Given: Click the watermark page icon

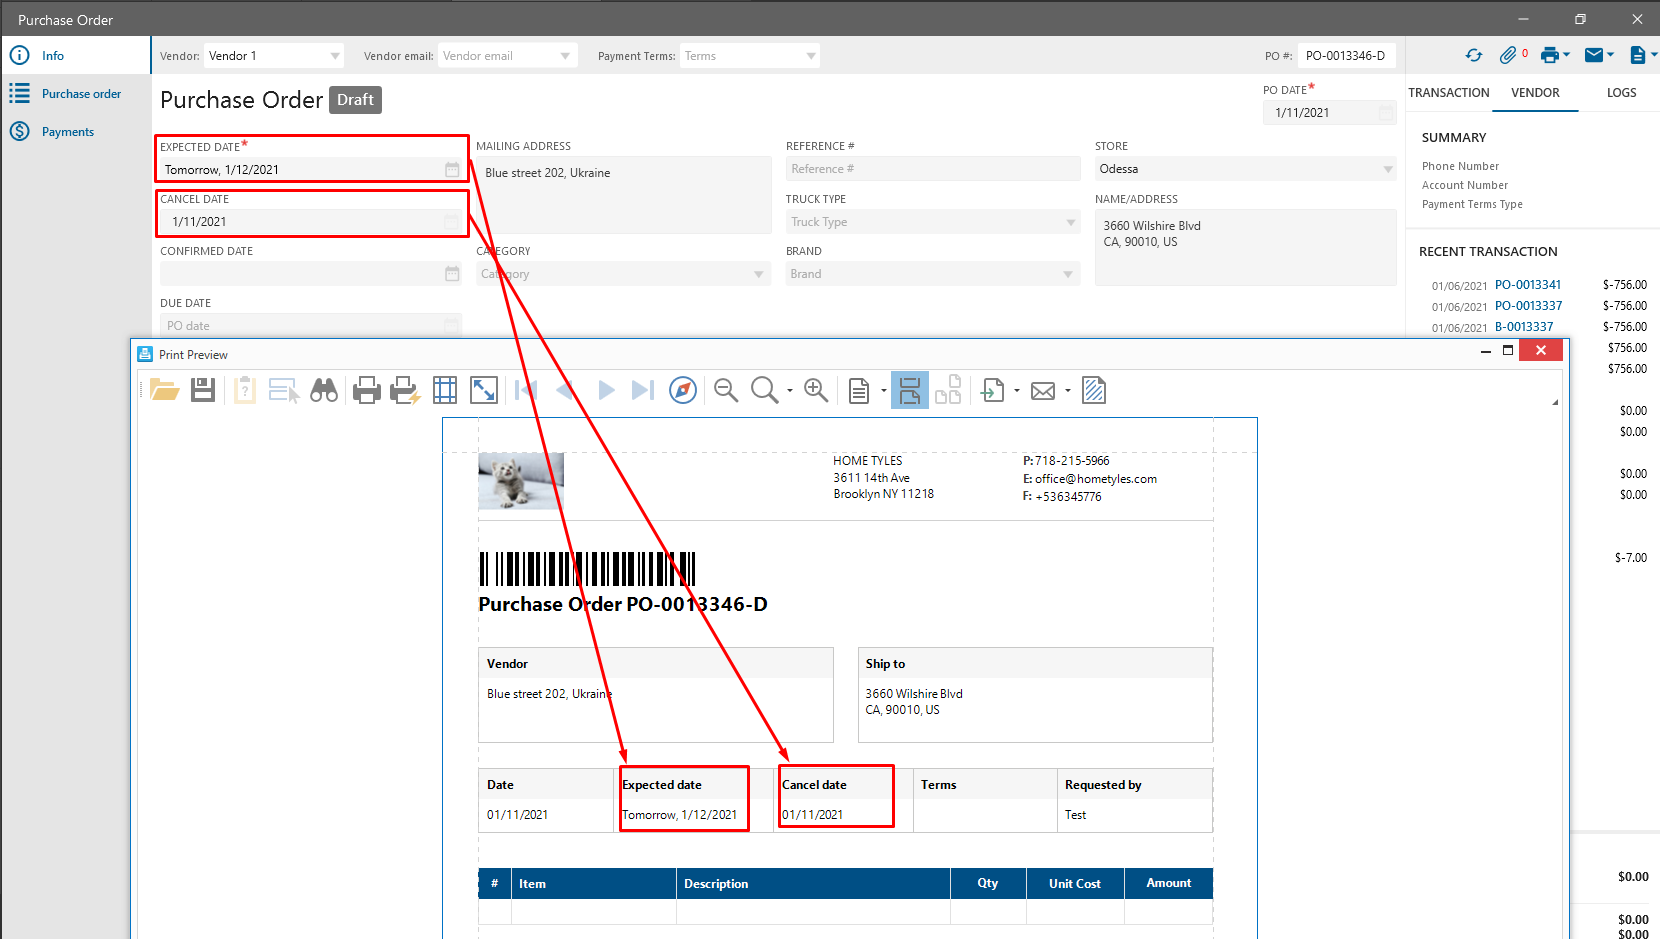Looking at the screenshot, I should point(1094,390).
